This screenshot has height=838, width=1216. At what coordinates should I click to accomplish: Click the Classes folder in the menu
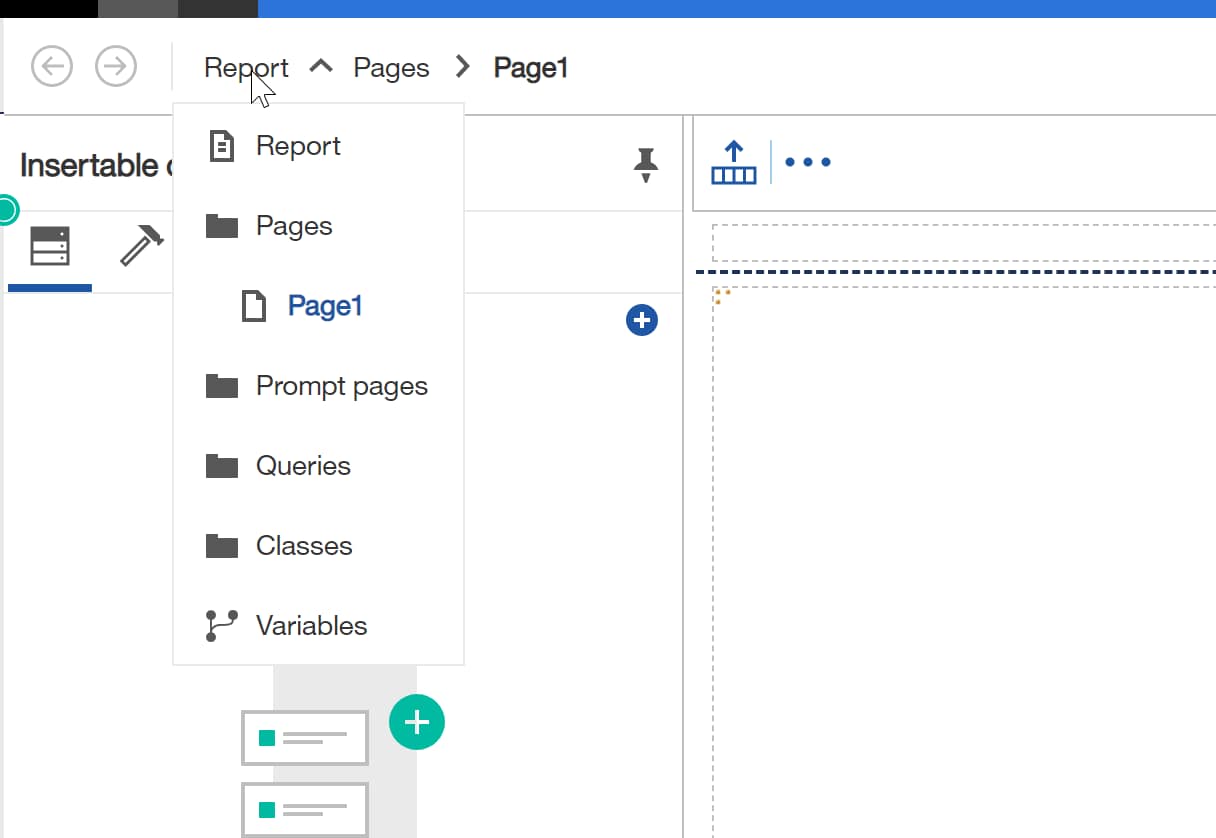point(304,545)
